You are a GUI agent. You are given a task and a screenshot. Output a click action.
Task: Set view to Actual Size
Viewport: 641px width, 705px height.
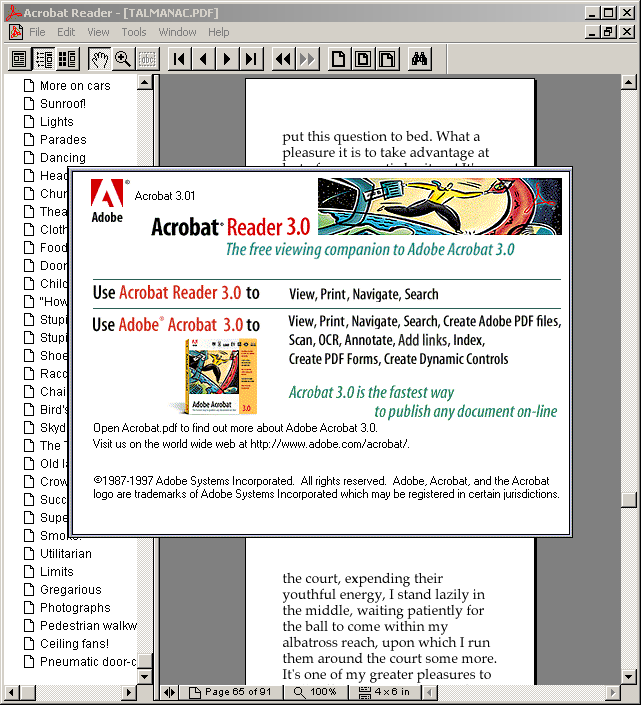pos(339,59)
